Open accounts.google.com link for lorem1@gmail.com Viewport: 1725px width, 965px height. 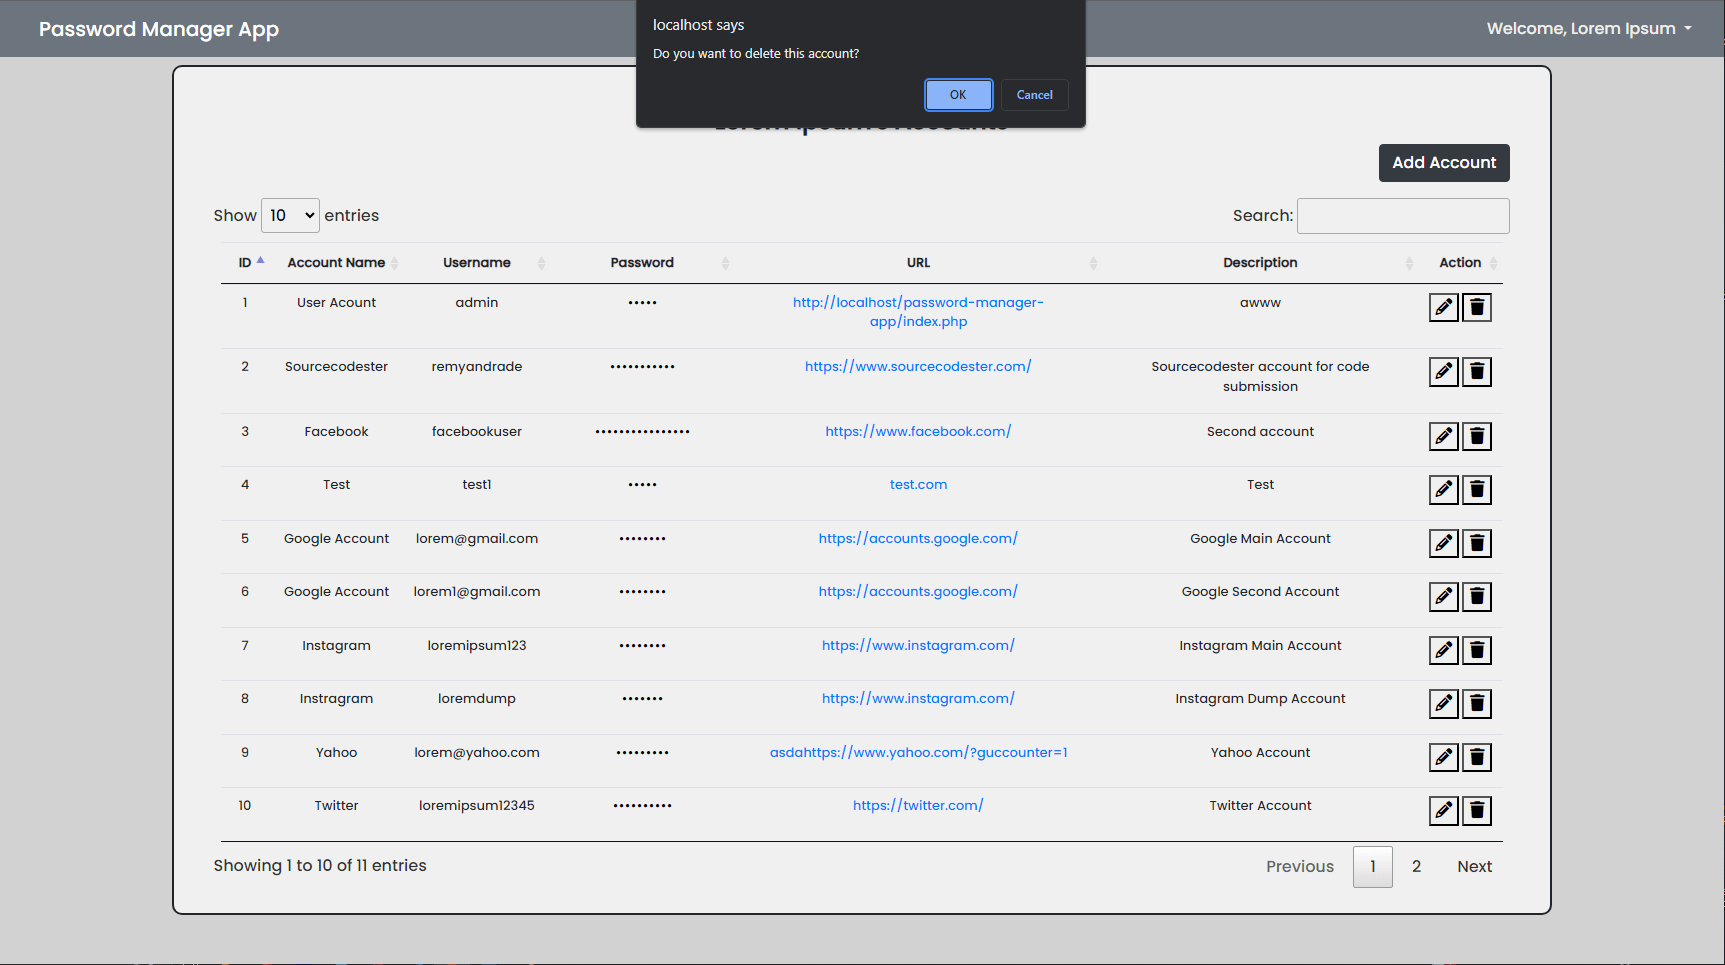tap(918, 592)
